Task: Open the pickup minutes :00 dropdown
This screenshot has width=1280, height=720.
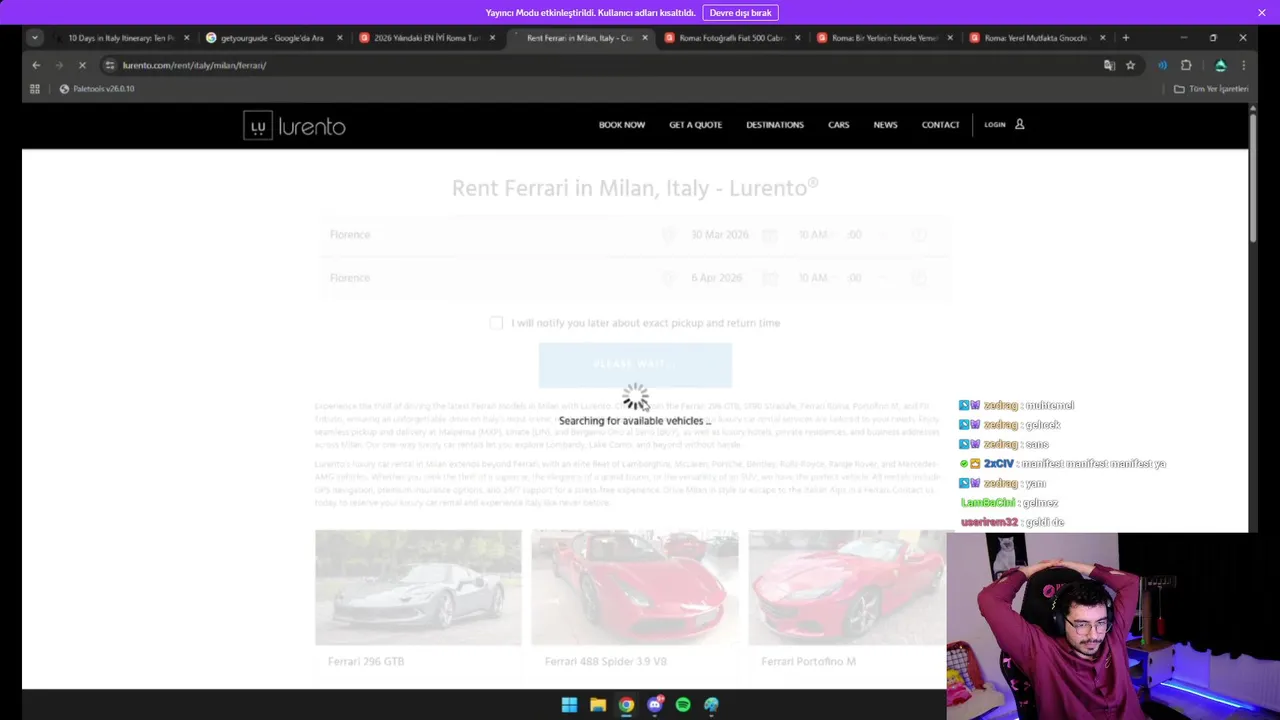Action: [x=867, y=235]
